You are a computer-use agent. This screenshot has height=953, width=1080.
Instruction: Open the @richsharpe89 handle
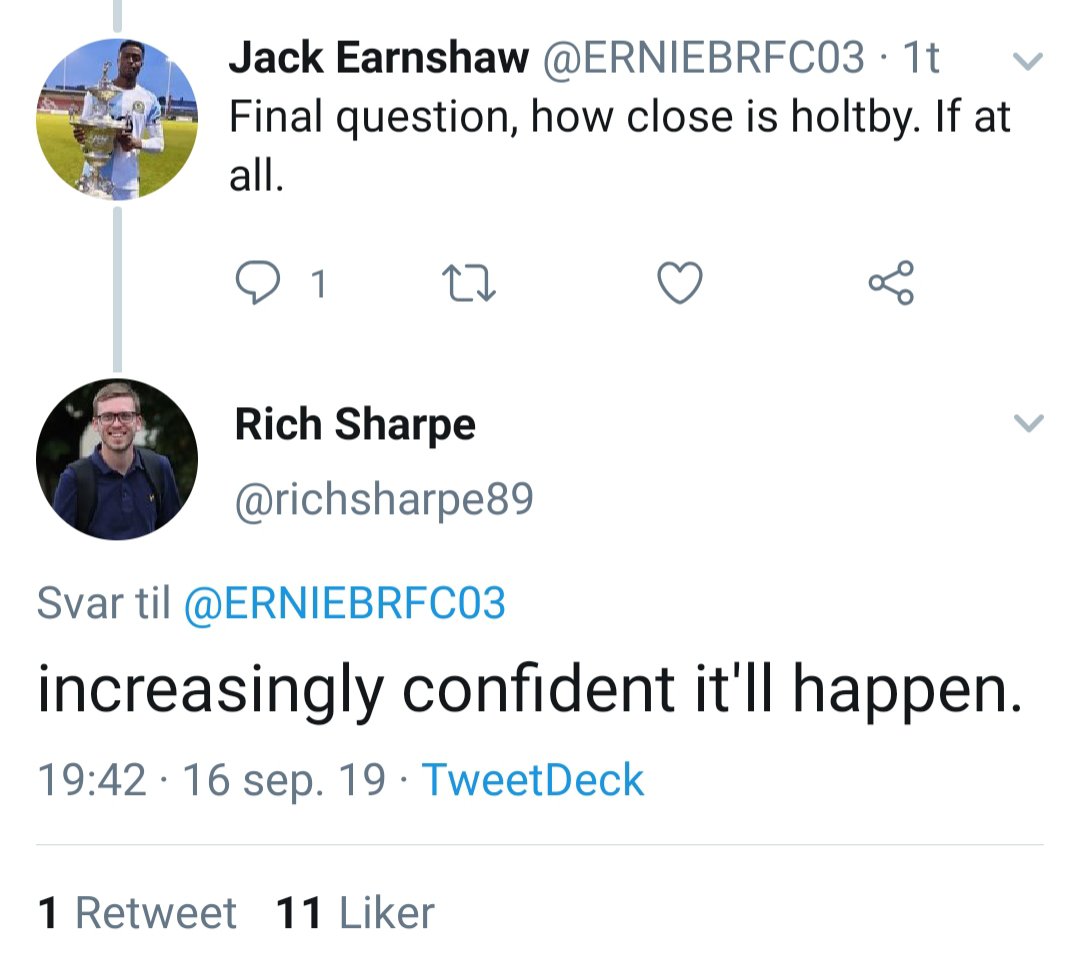384,499
